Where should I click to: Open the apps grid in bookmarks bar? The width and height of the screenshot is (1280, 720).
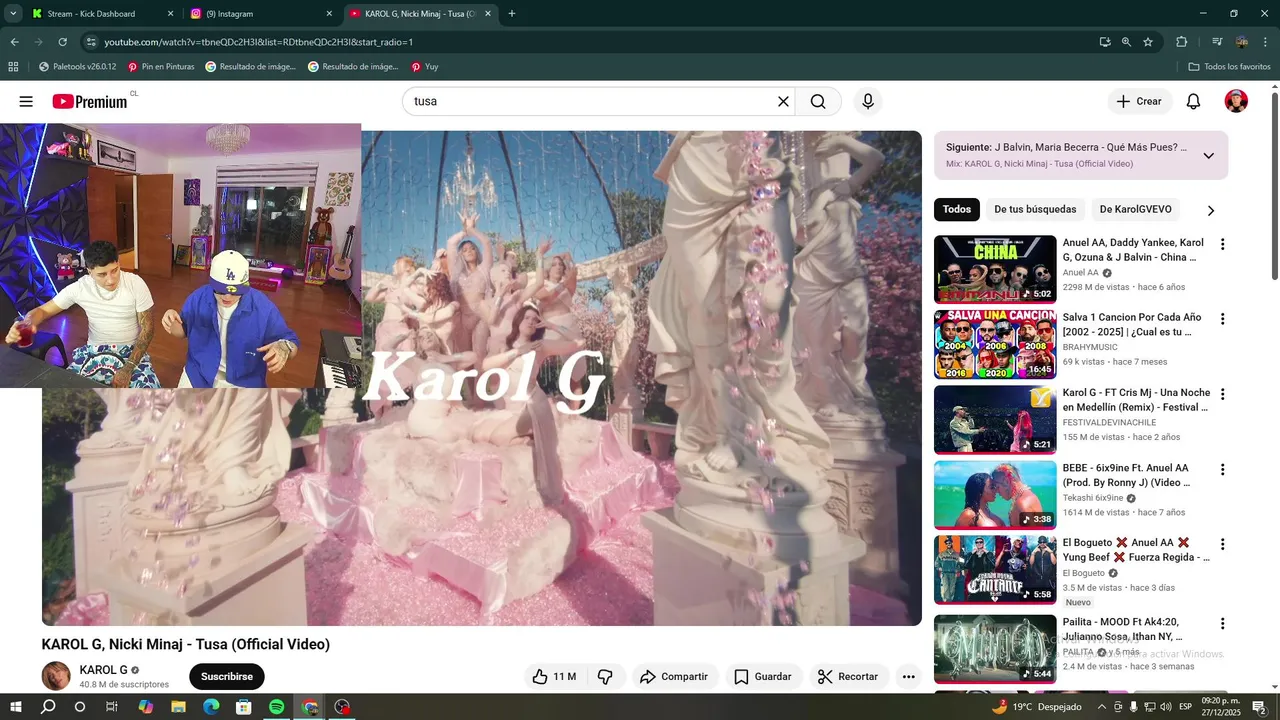tap(13, 67)
